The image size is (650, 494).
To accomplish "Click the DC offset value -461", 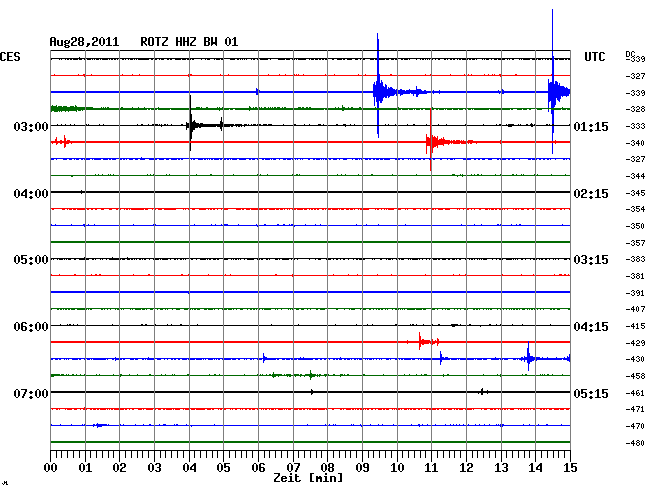I will (x=635, y=393).
